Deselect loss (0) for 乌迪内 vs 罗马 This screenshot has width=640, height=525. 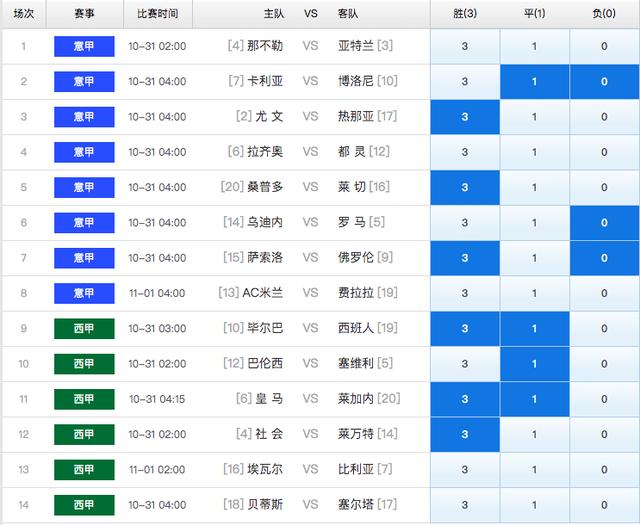tap(604, 223)
